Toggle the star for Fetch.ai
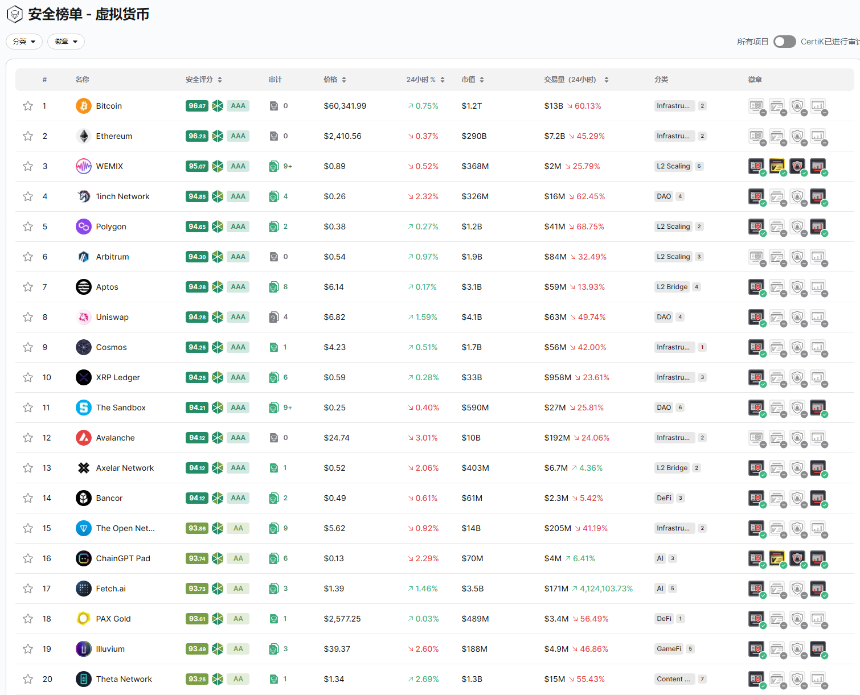 click(28, 589)
